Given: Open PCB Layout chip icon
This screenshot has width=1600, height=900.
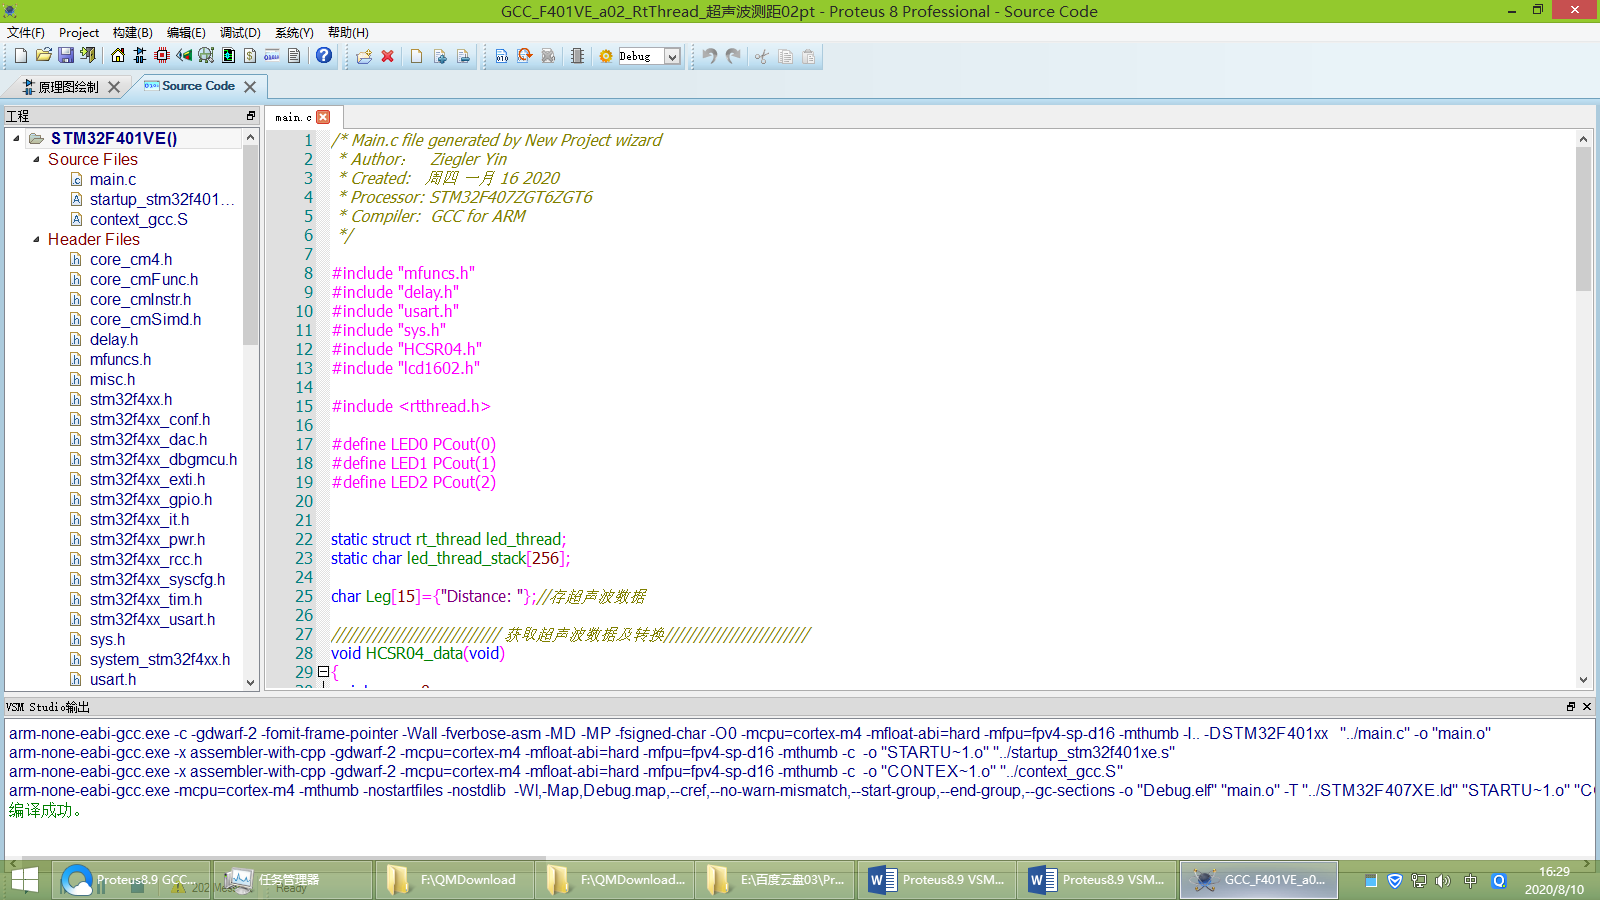Looking at the screenshot, I should [162, 56].
